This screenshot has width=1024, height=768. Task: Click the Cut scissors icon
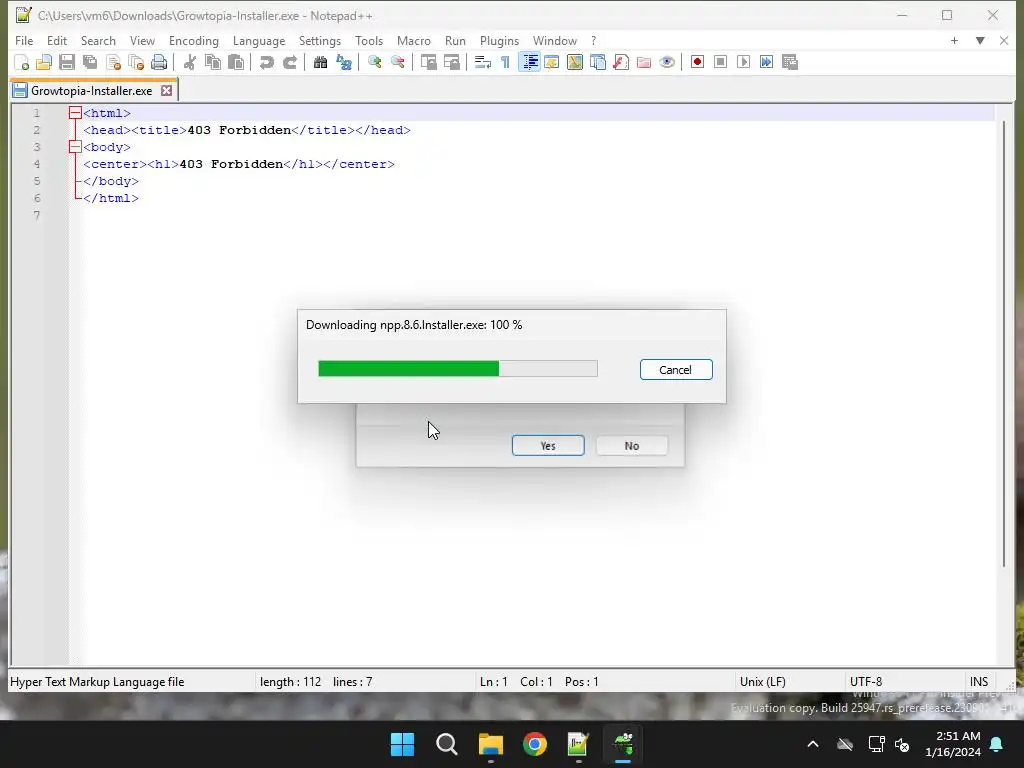click(x=189, y=62)
